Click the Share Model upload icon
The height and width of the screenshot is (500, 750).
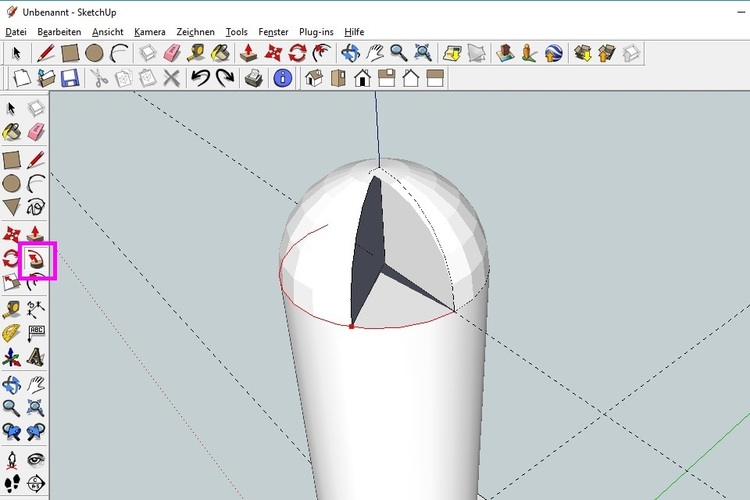tap(607, 53)
